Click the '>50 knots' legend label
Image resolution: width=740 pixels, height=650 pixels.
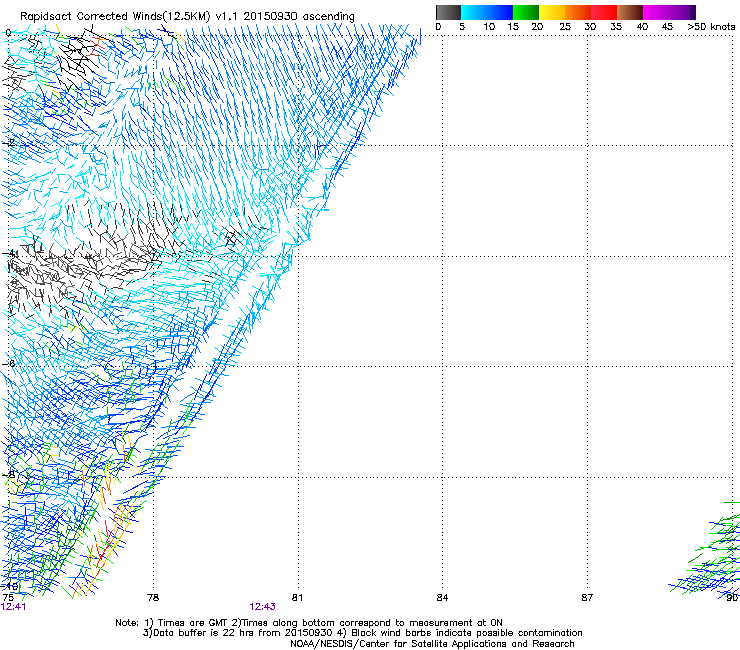coord(711,27)
